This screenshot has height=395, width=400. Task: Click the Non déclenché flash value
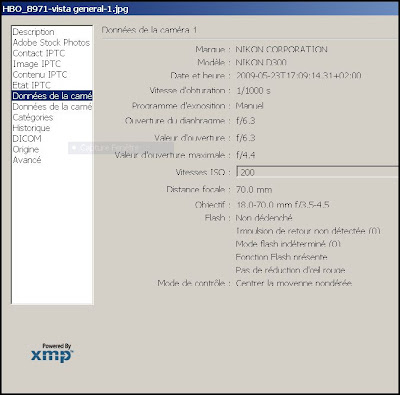[264, 218]
